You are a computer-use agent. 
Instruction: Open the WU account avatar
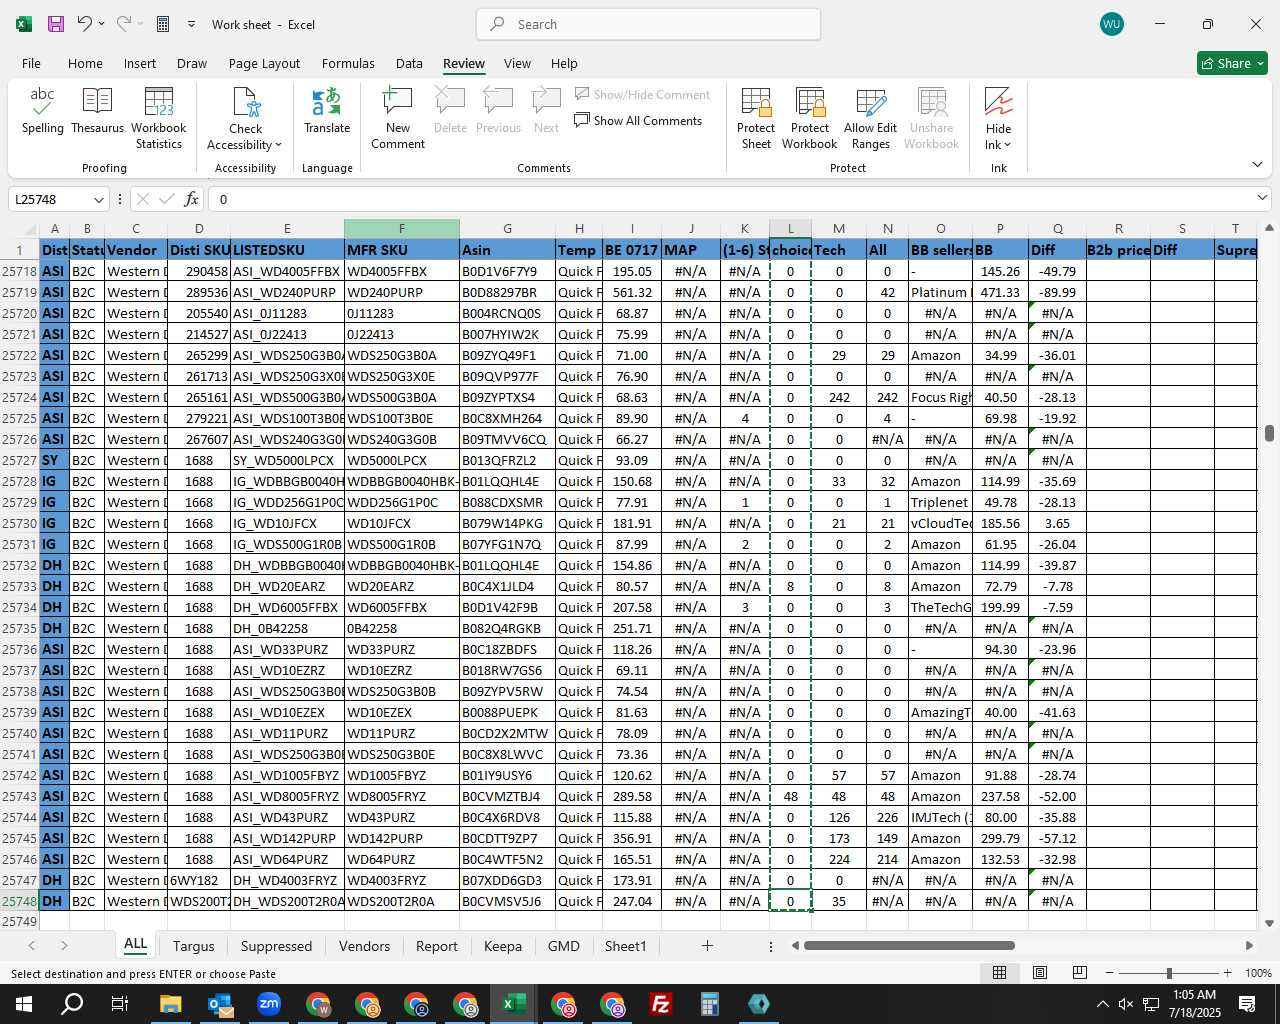coord(1111,24)
